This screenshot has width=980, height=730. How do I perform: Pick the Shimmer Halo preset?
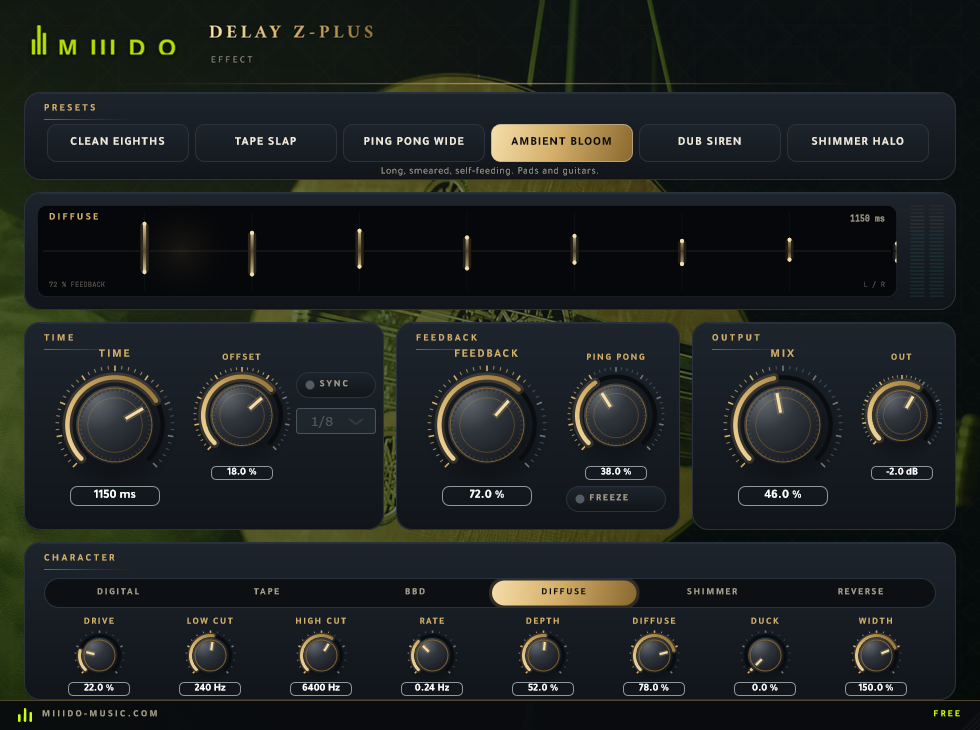[x=858, y=142]
